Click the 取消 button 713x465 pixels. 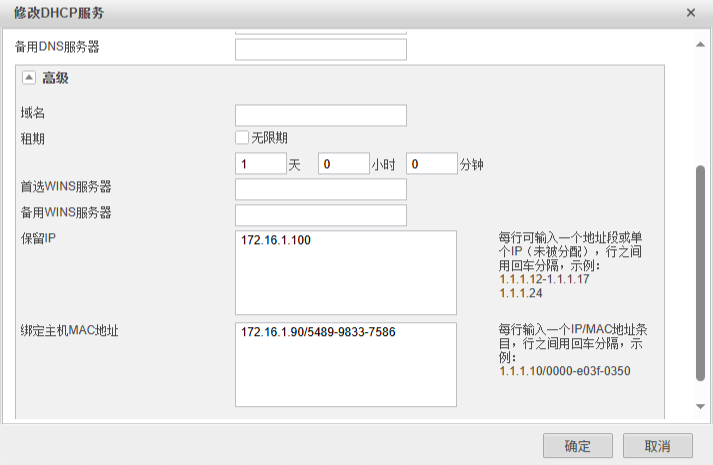658,446
